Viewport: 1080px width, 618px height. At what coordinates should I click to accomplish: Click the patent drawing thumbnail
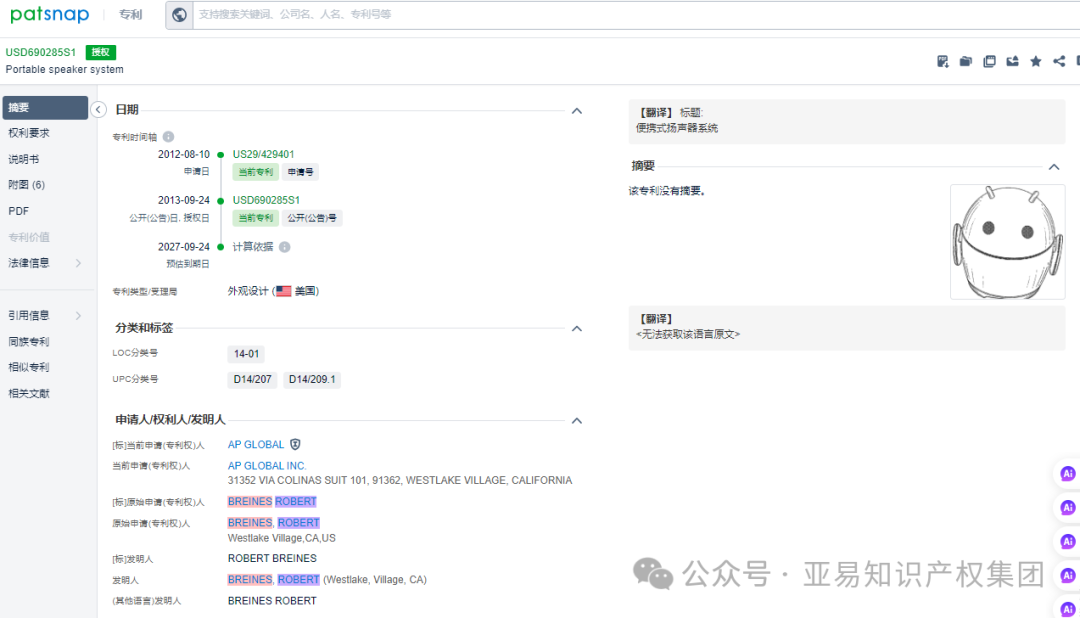1007,241
